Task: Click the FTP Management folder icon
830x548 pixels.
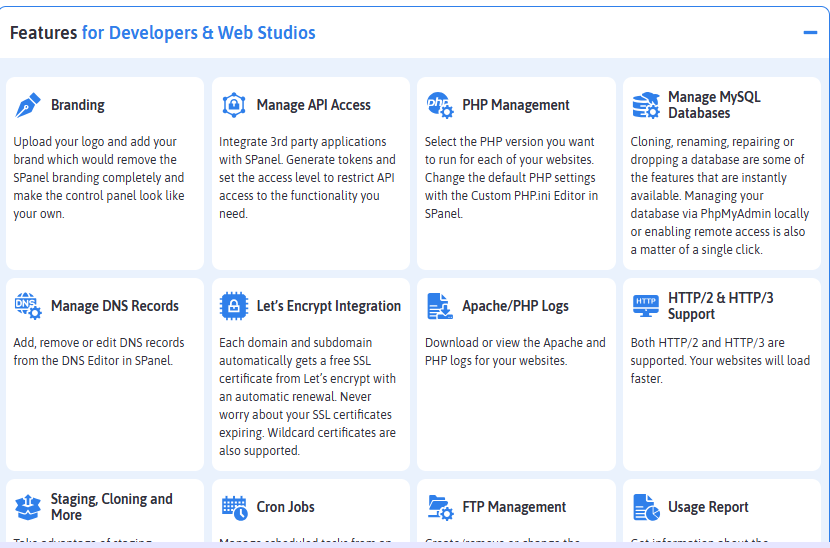Action: click(440, 507)
